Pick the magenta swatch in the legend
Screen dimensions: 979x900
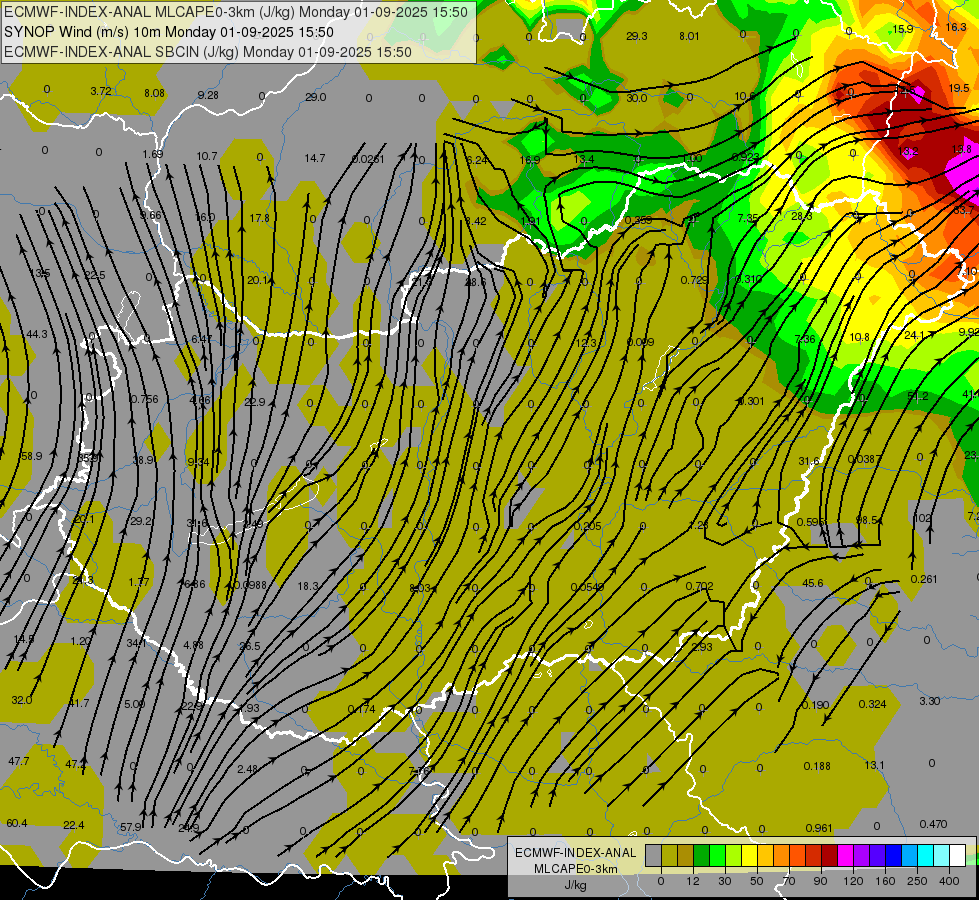click(x=846, y=855)
